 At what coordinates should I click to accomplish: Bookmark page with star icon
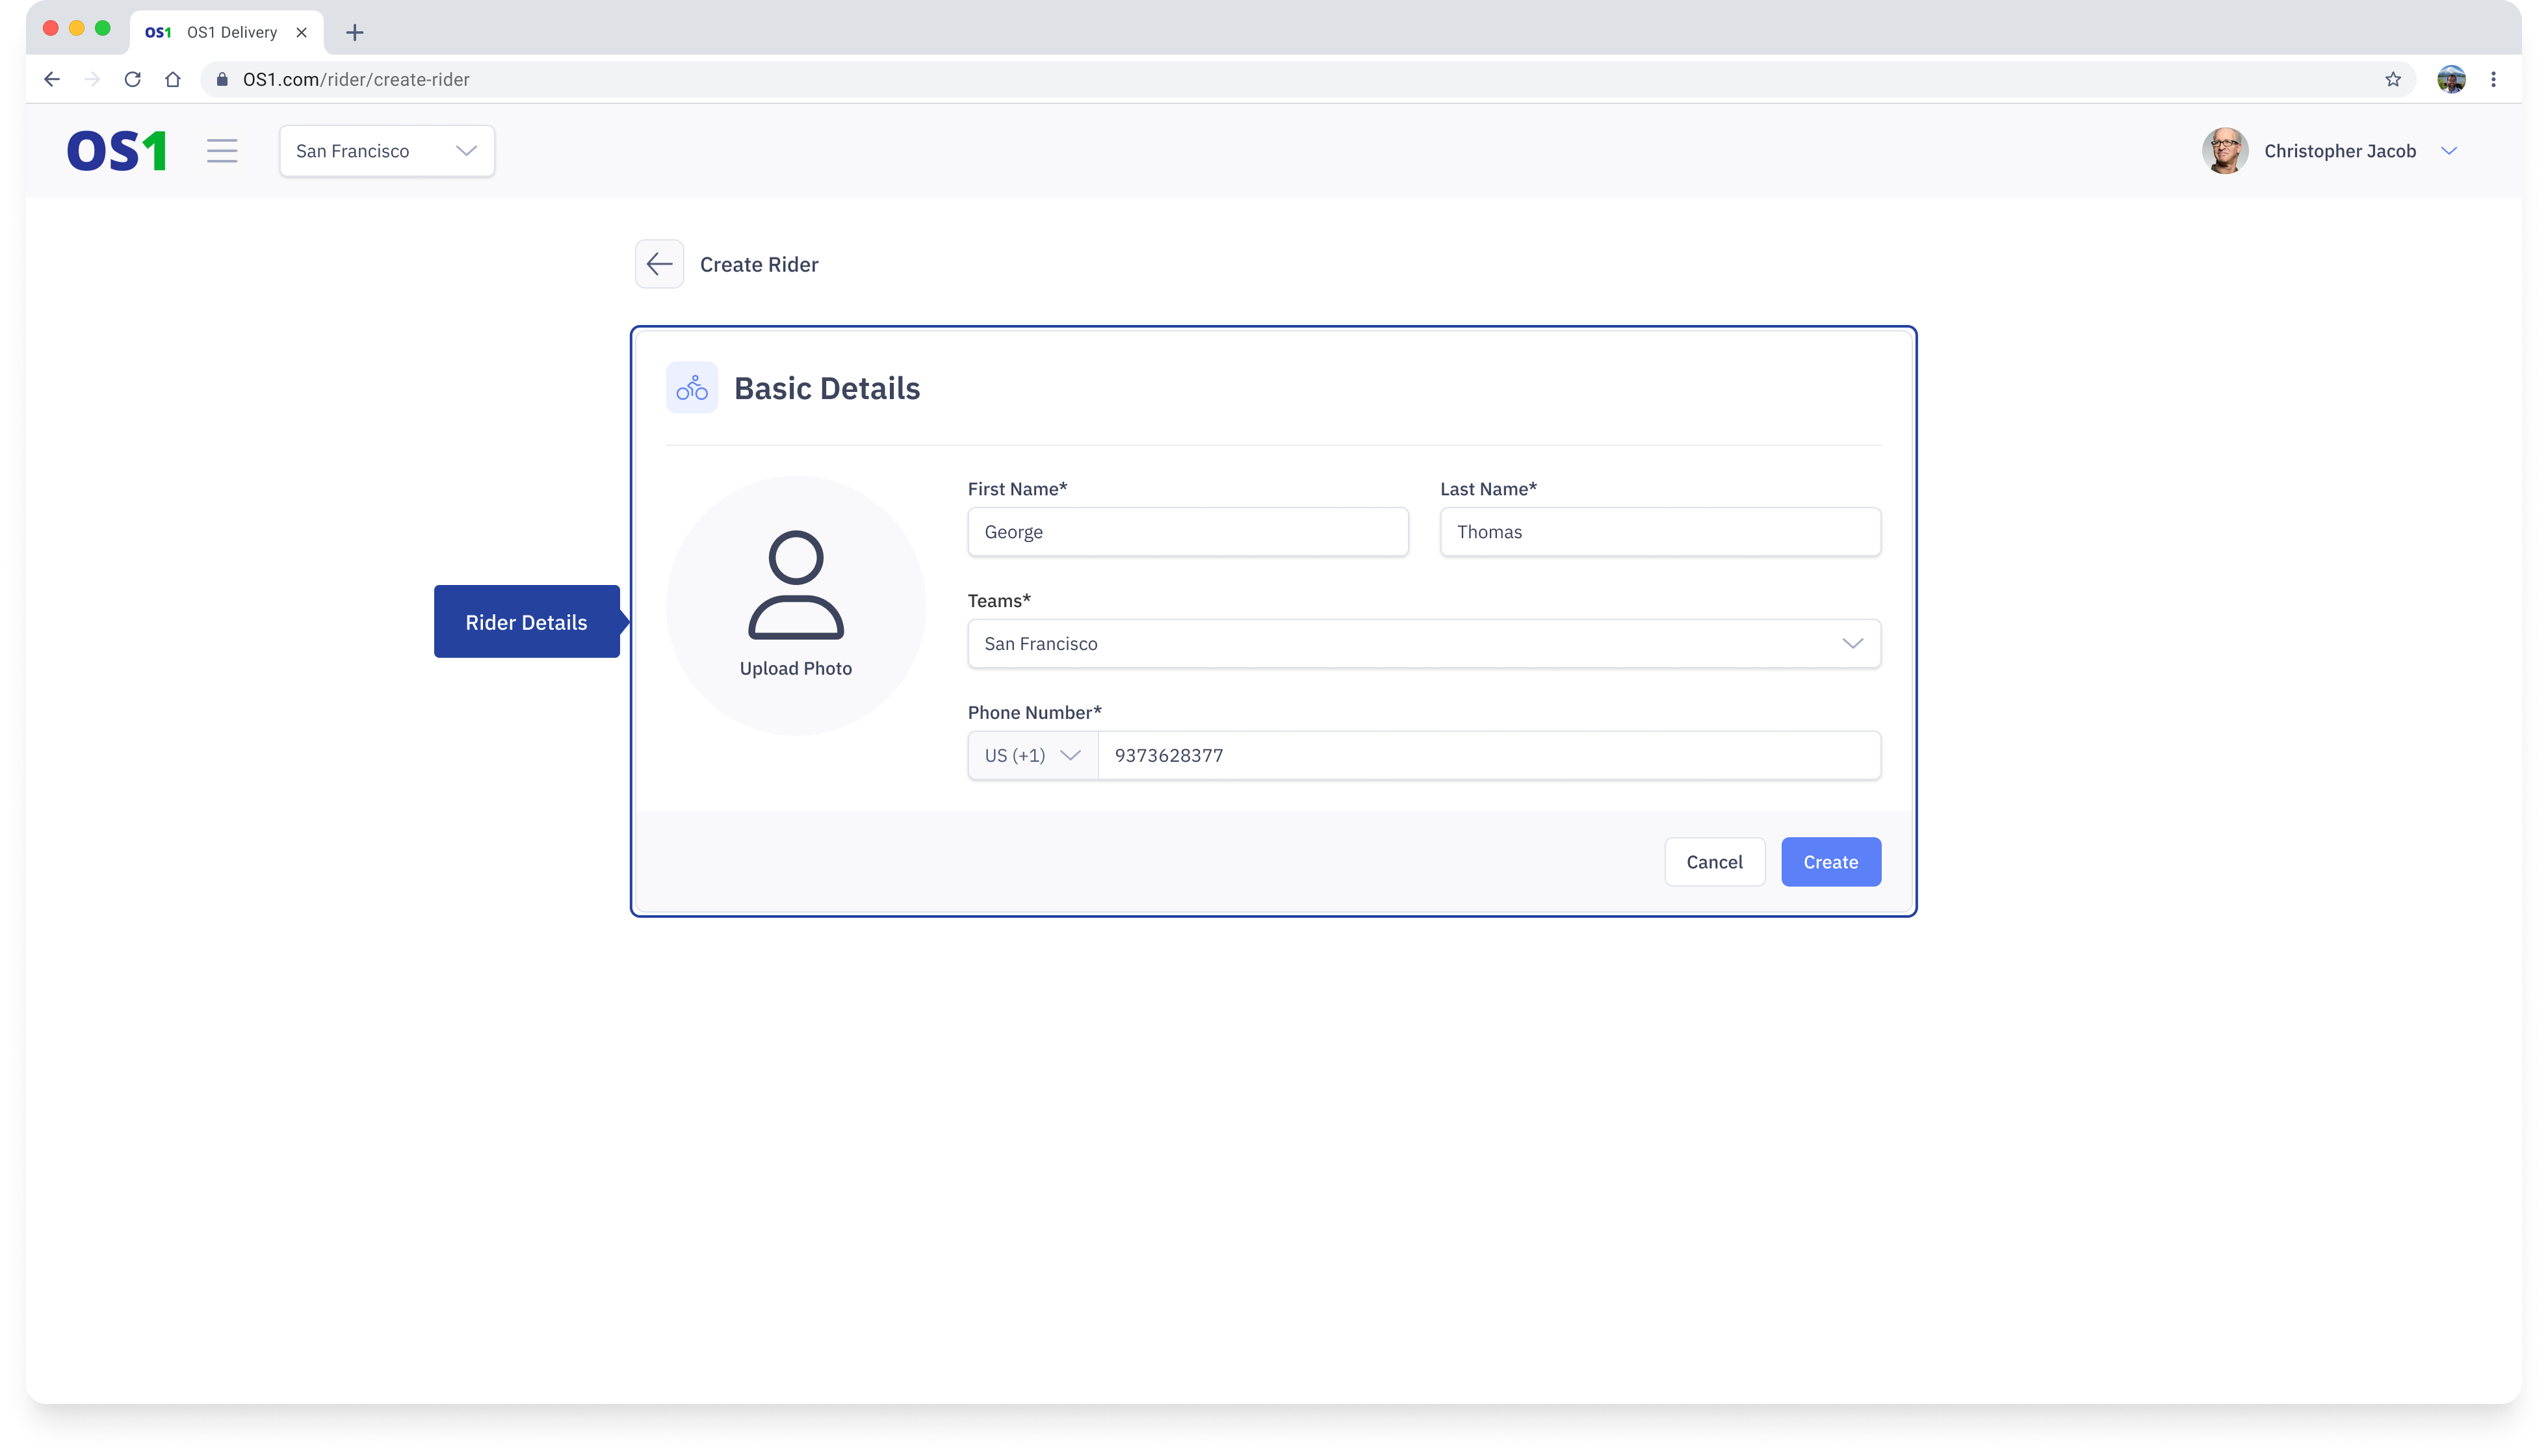tap(2393, 79)
